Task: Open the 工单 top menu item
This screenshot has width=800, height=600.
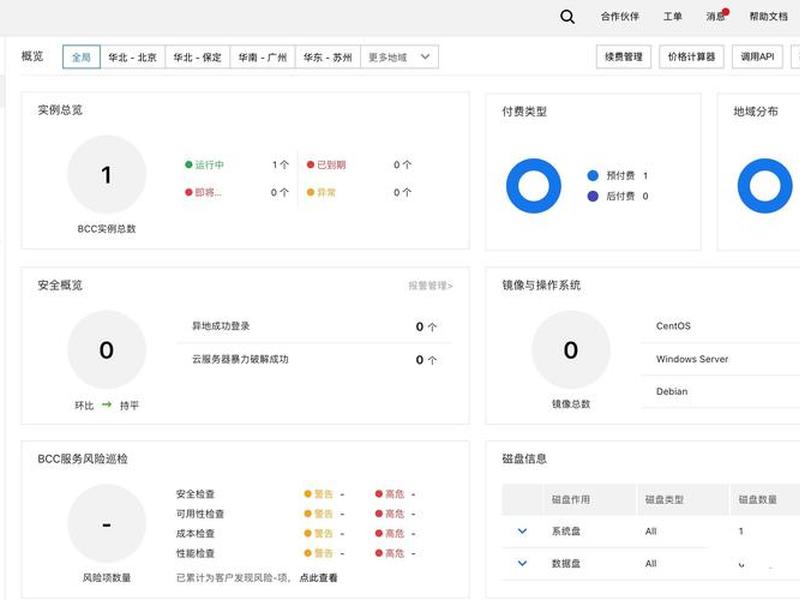Action: [x=672, y=17]
